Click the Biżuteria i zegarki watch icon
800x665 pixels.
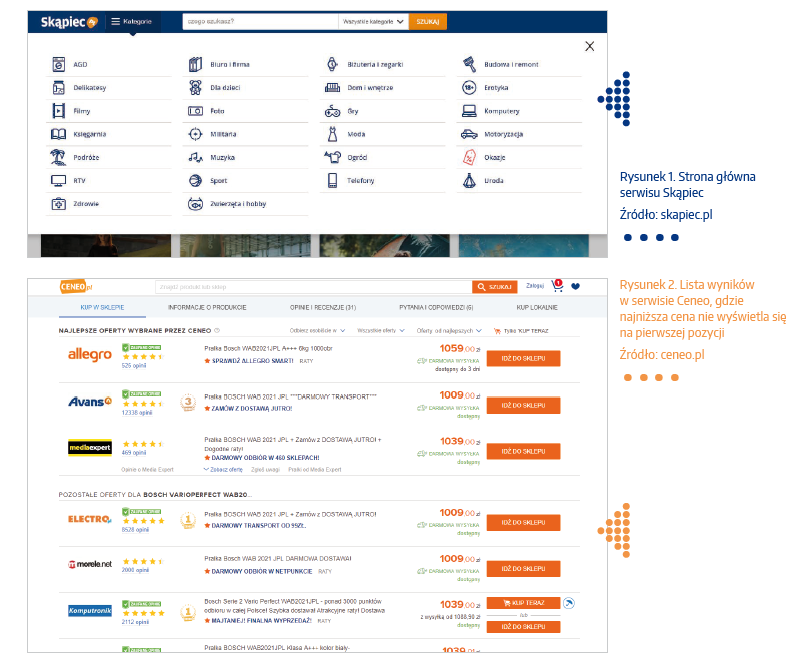pos(332,64)
